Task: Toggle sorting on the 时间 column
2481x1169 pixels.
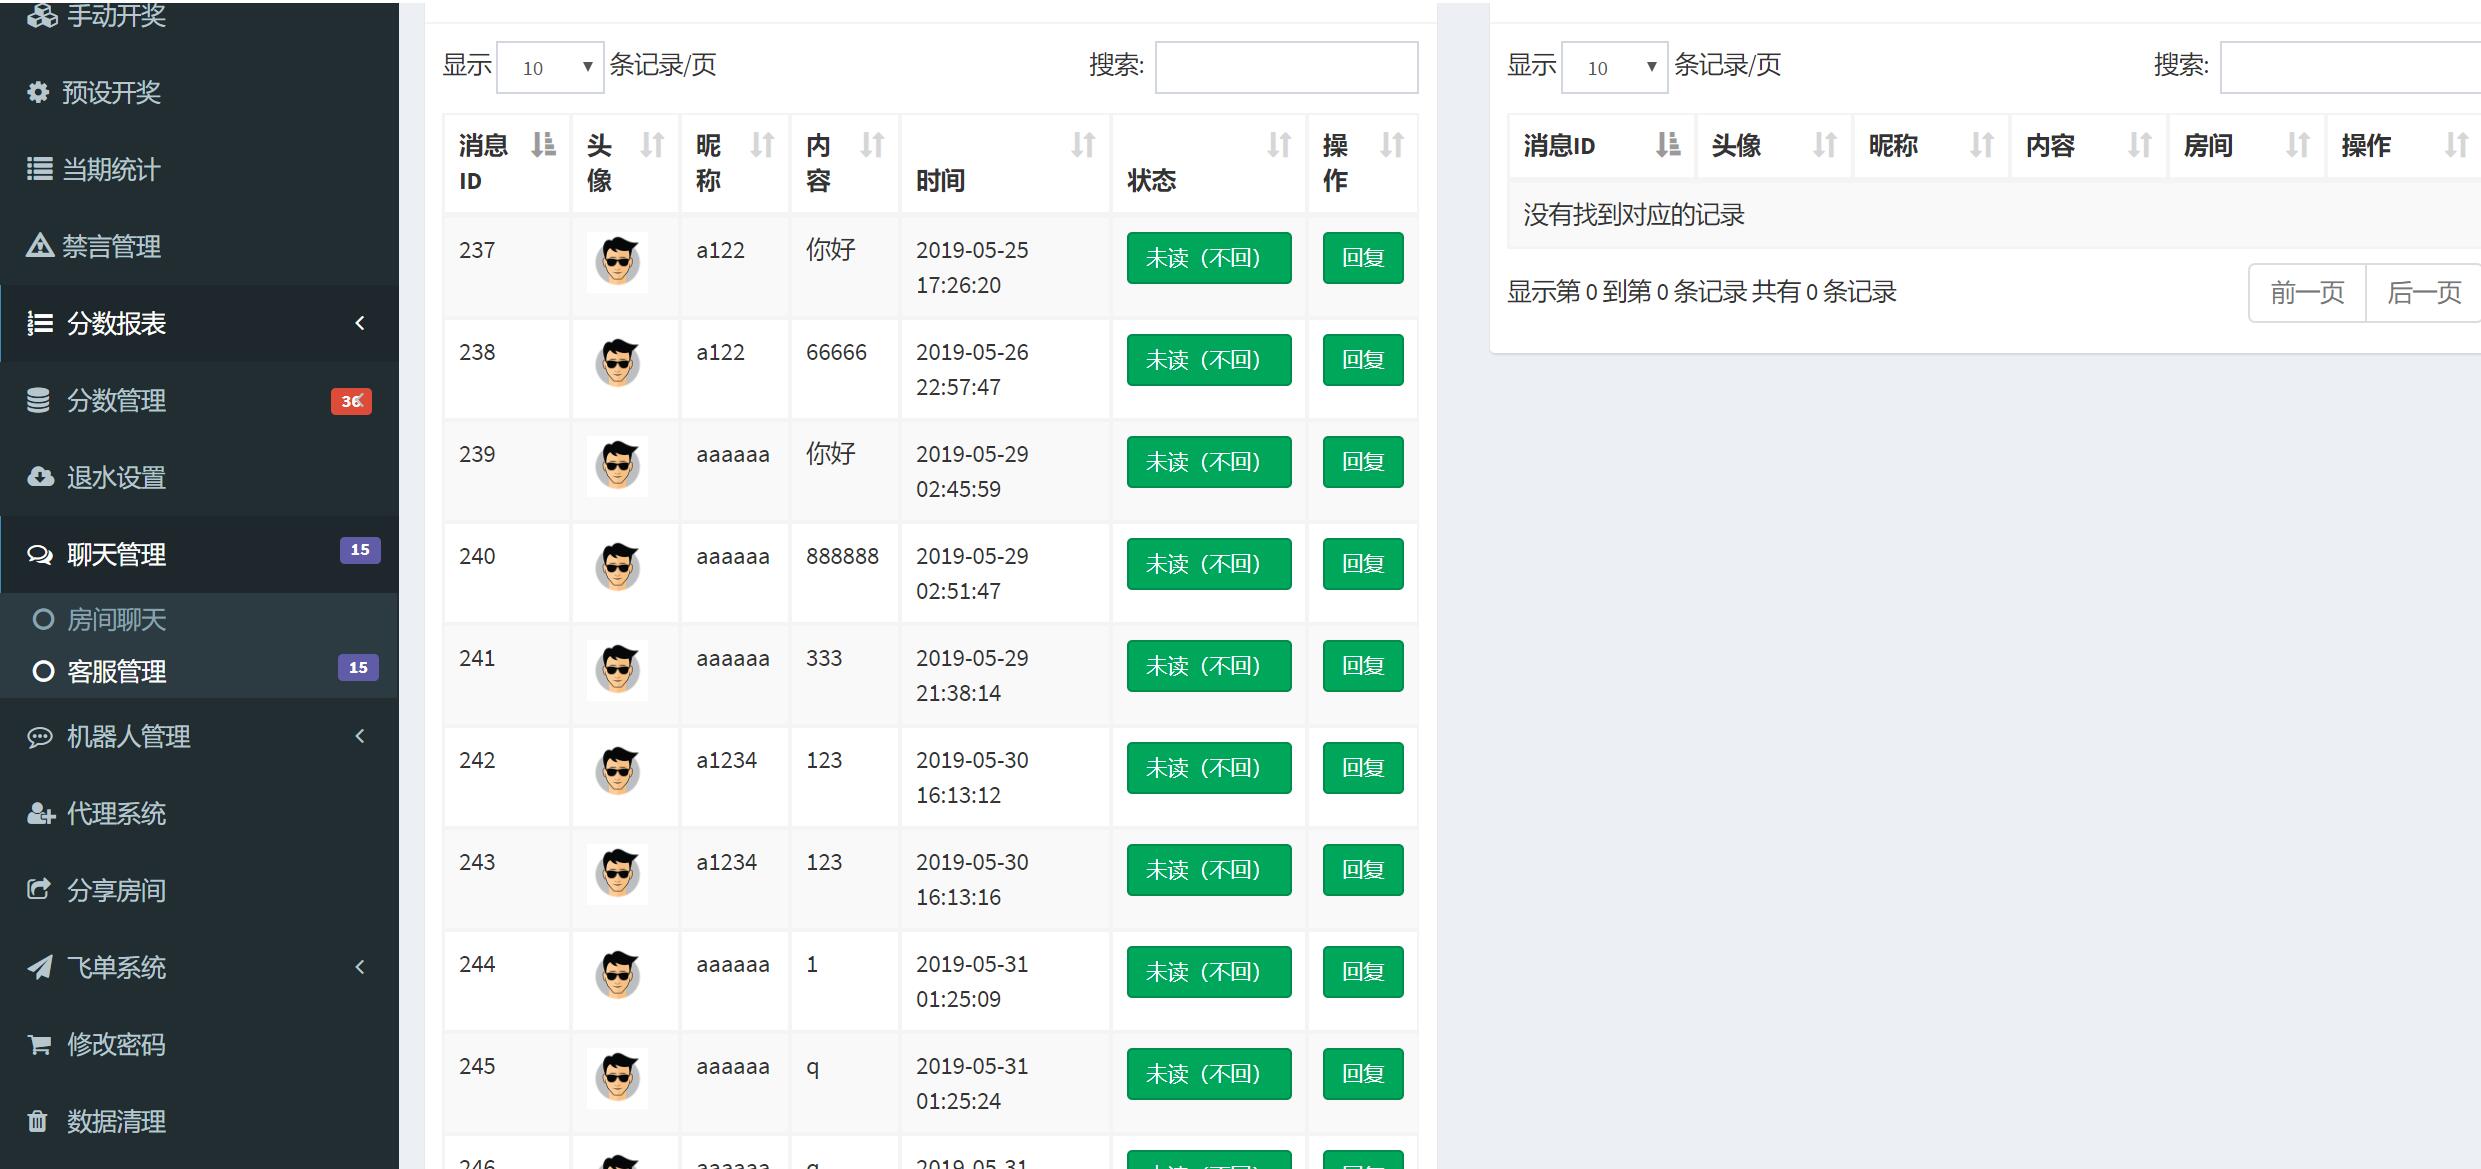Action: 1004,163
